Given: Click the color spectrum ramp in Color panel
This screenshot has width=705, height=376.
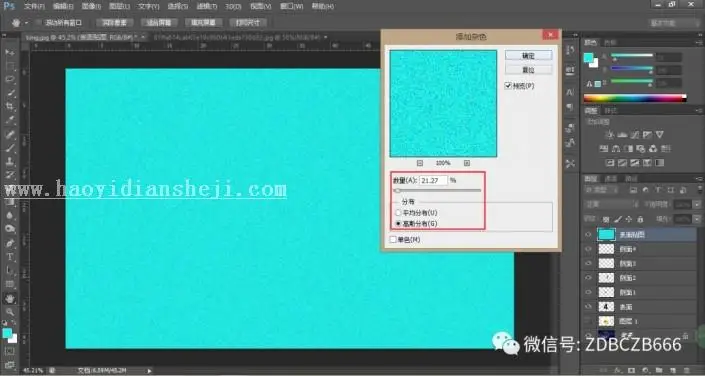Looking at the screenshot, I should point(635,98).
